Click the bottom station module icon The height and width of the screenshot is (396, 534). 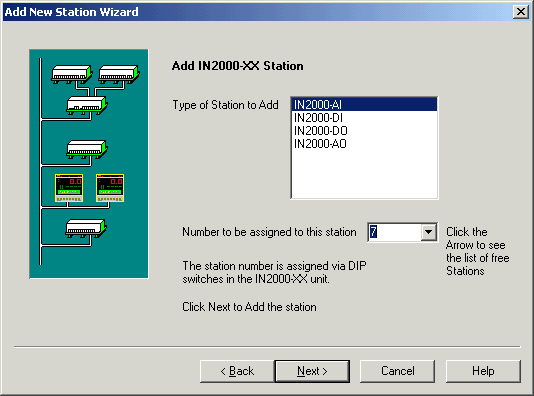coord(86,228)
